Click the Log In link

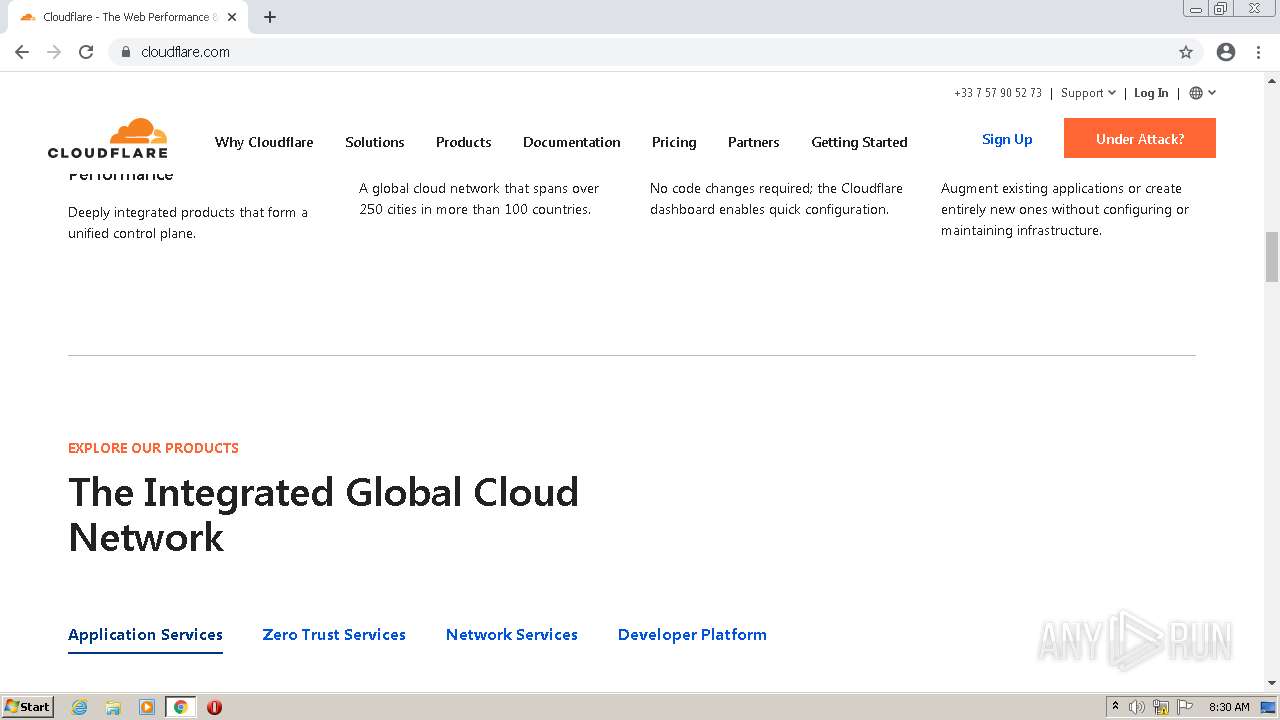point(1151,93)
